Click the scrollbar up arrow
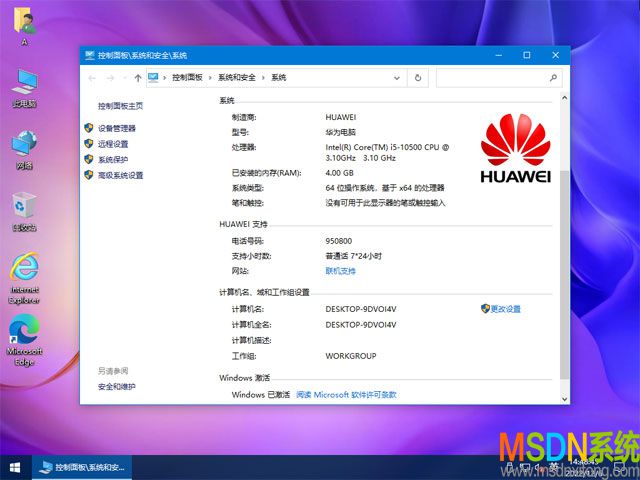This screenshot has height=480, width=640. [x=564, y=98]
